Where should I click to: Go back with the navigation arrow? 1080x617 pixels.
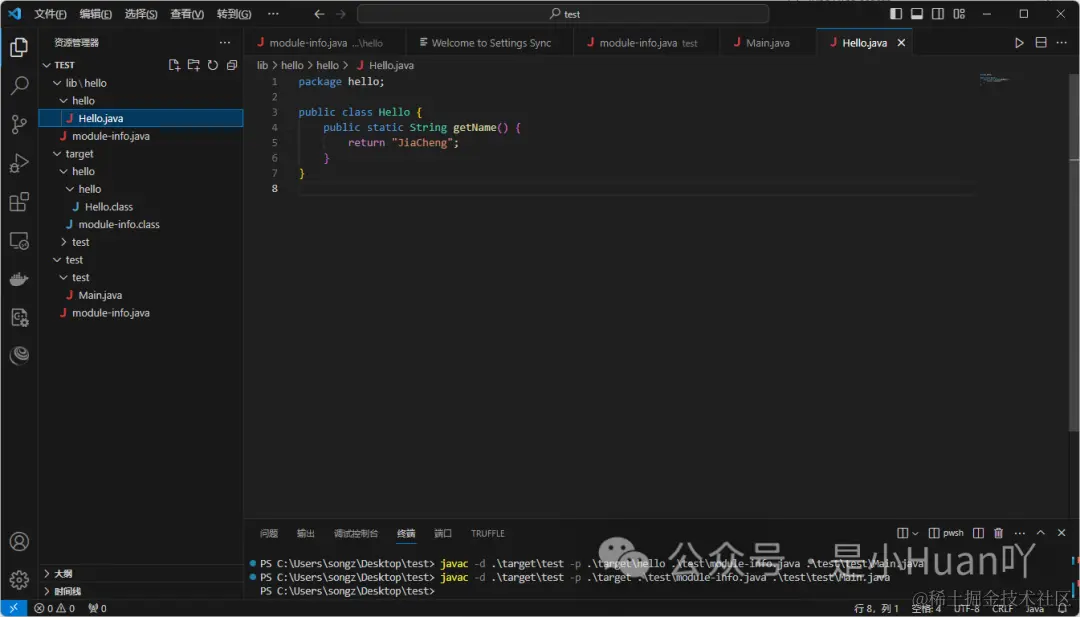[319, 14]
